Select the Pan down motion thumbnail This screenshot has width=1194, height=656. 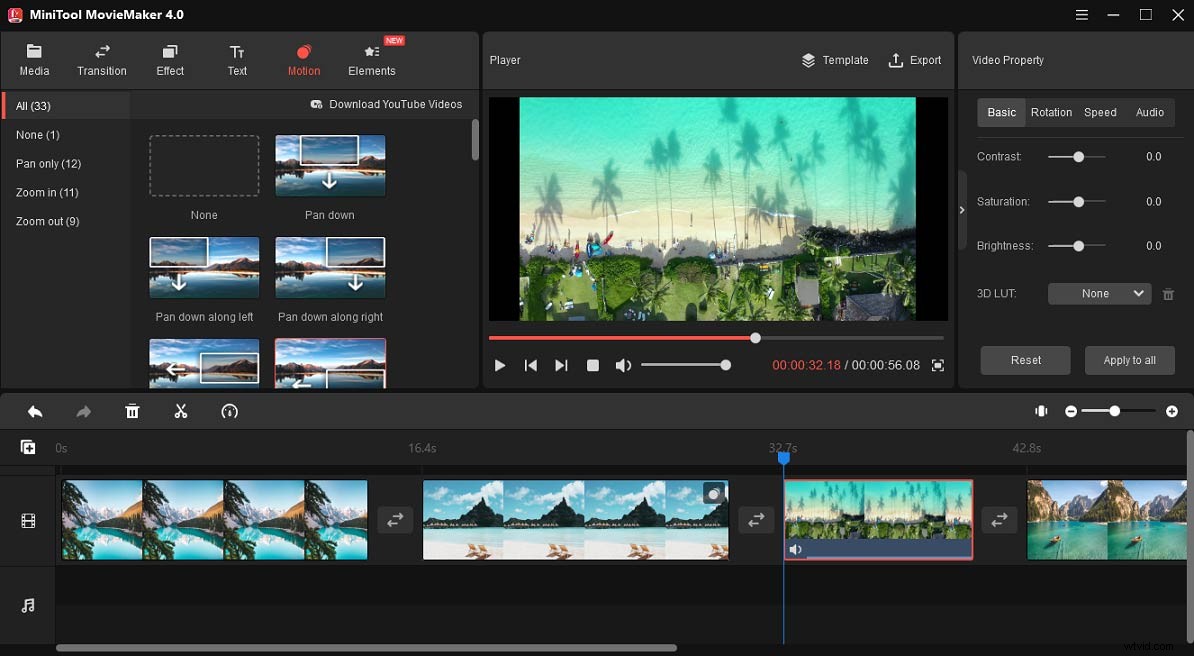pos(330,166)
